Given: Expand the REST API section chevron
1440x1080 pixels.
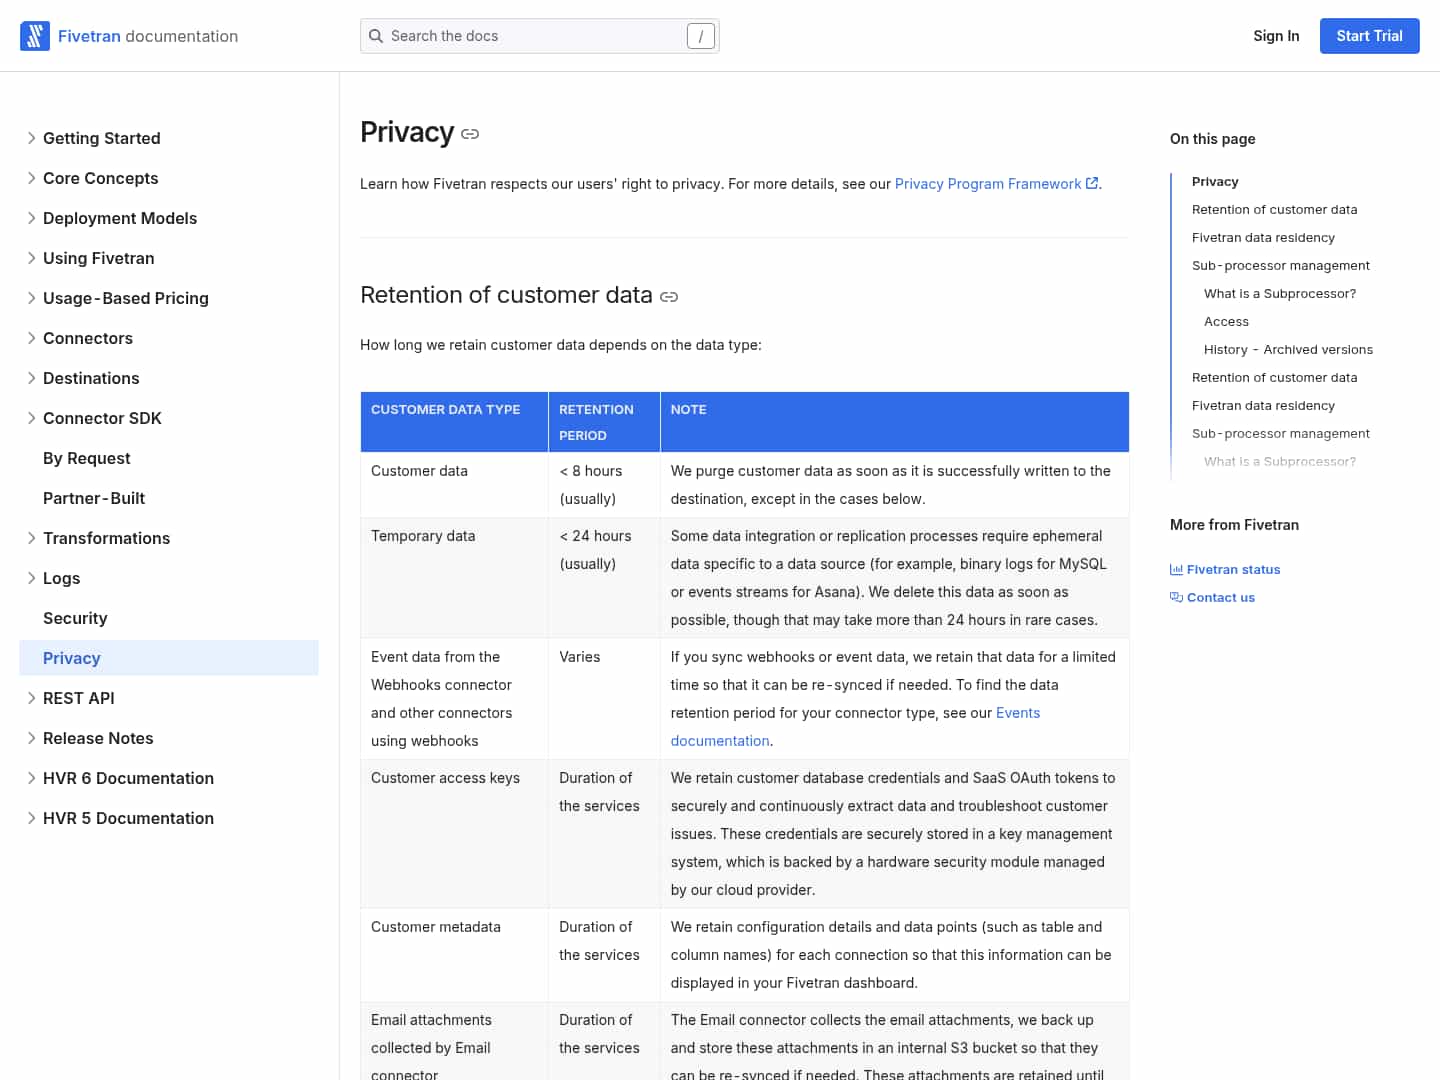Looking at the screenshot, I should point(32,698).
